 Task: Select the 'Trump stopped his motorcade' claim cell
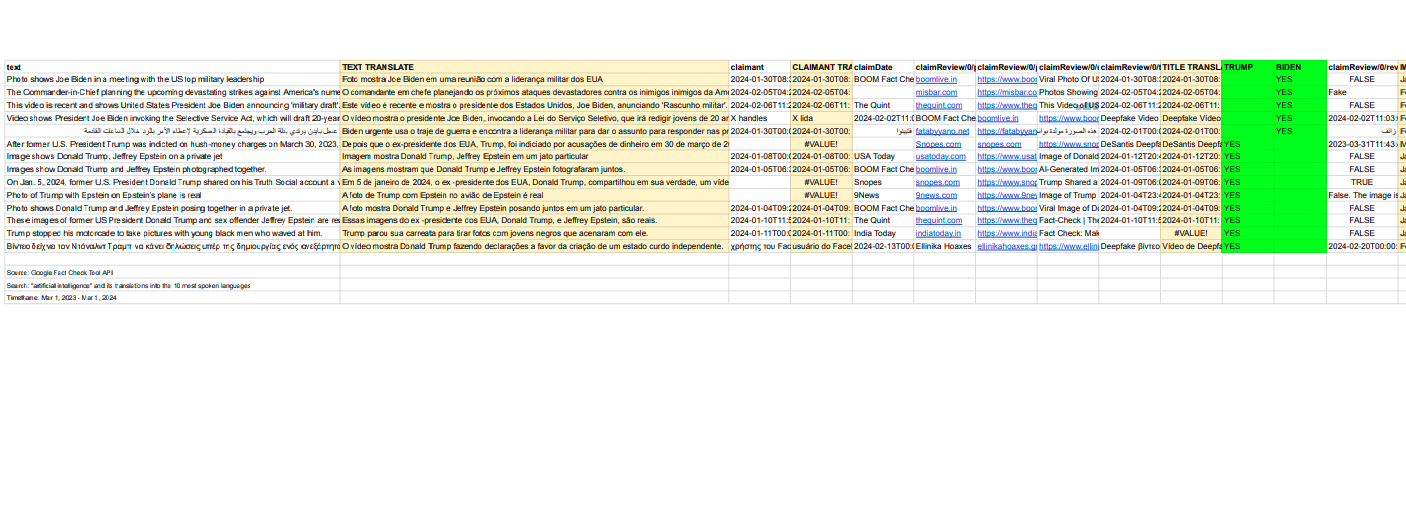tap(172, 234)
